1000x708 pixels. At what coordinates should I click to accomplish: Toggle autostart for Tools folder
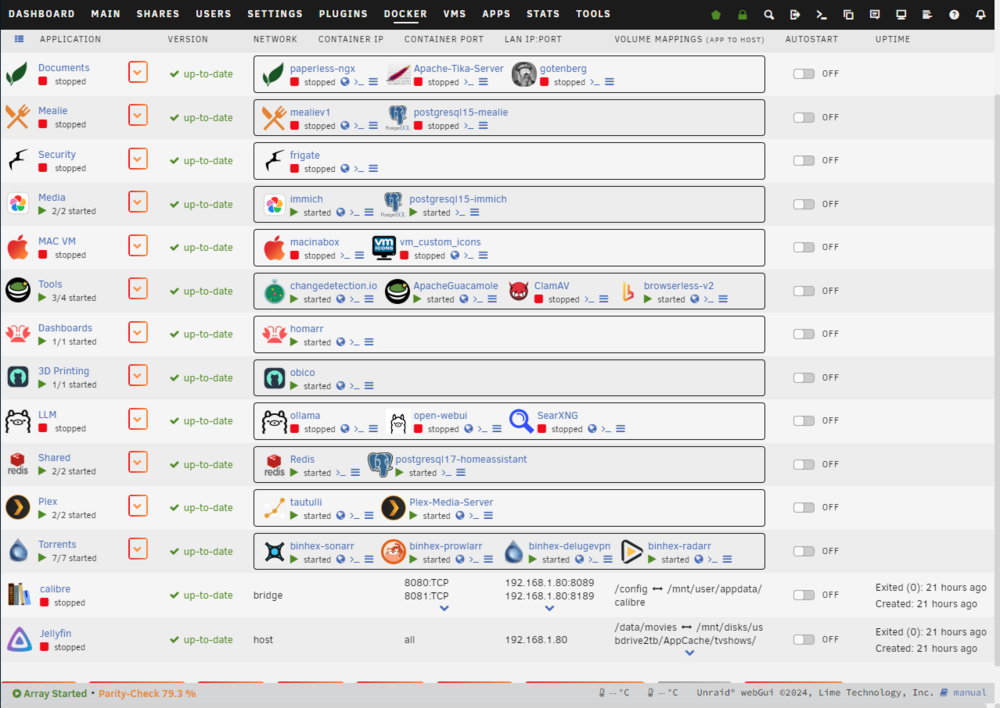point(804,291)
